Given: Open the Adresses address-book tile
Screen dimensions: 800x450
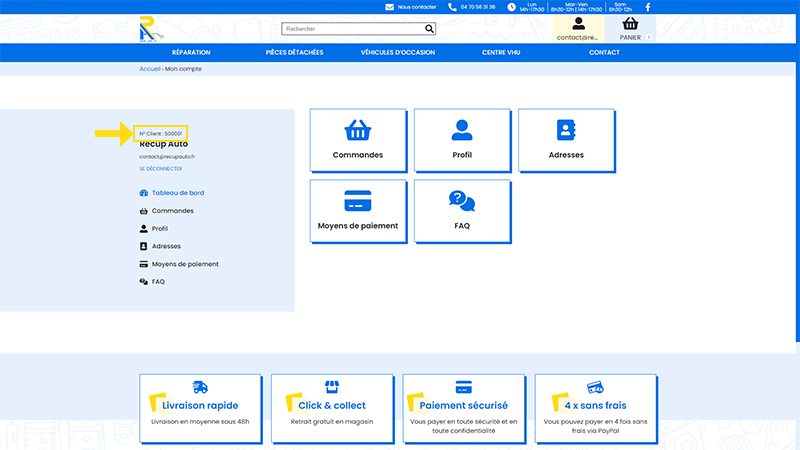Looking at the screenshot, I should (566, 140).
